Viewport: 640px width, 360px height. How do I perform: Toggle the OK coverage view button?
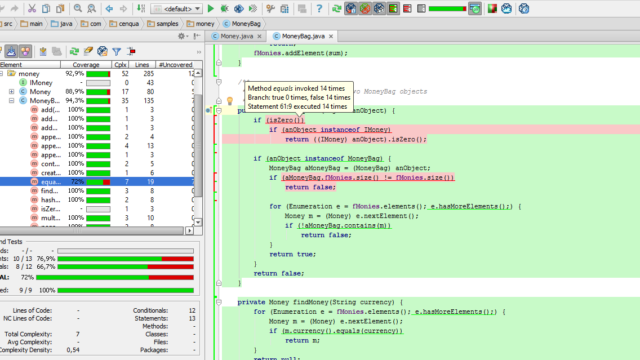click(x=475, y=9)
